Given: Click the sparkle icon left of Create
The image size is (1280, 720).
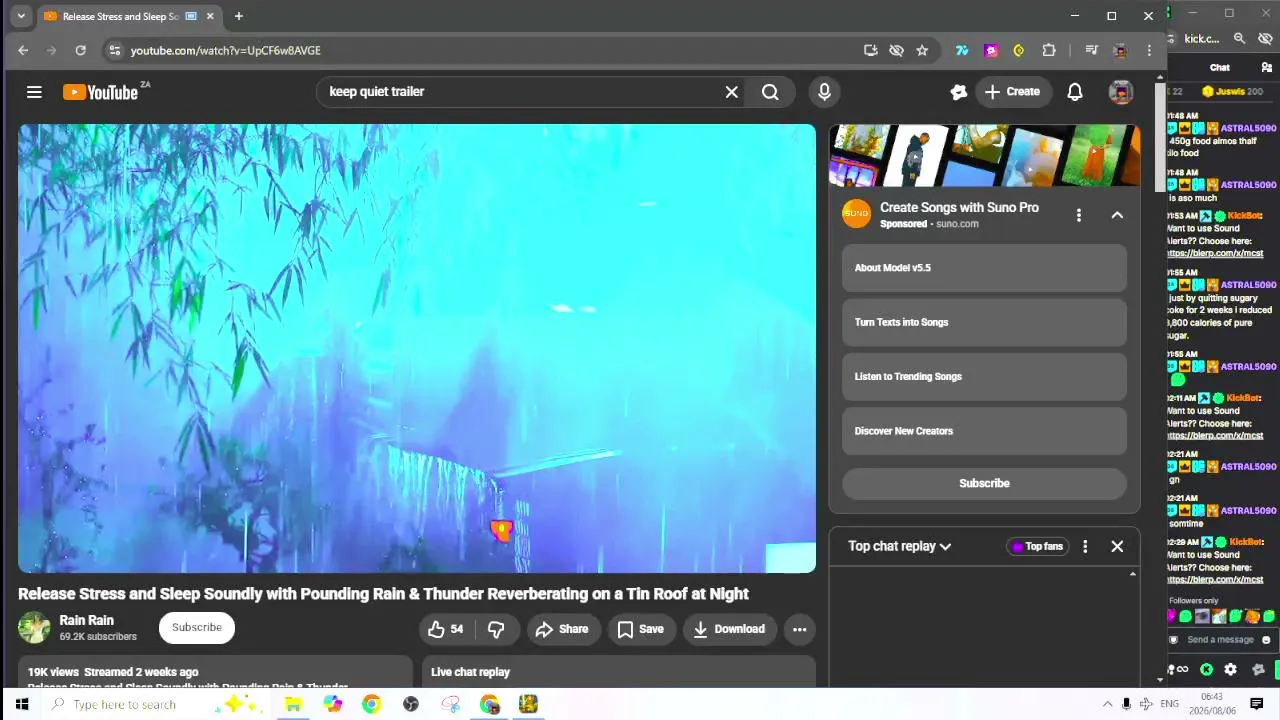Looking at the screenshot, I should click(959, 92).
